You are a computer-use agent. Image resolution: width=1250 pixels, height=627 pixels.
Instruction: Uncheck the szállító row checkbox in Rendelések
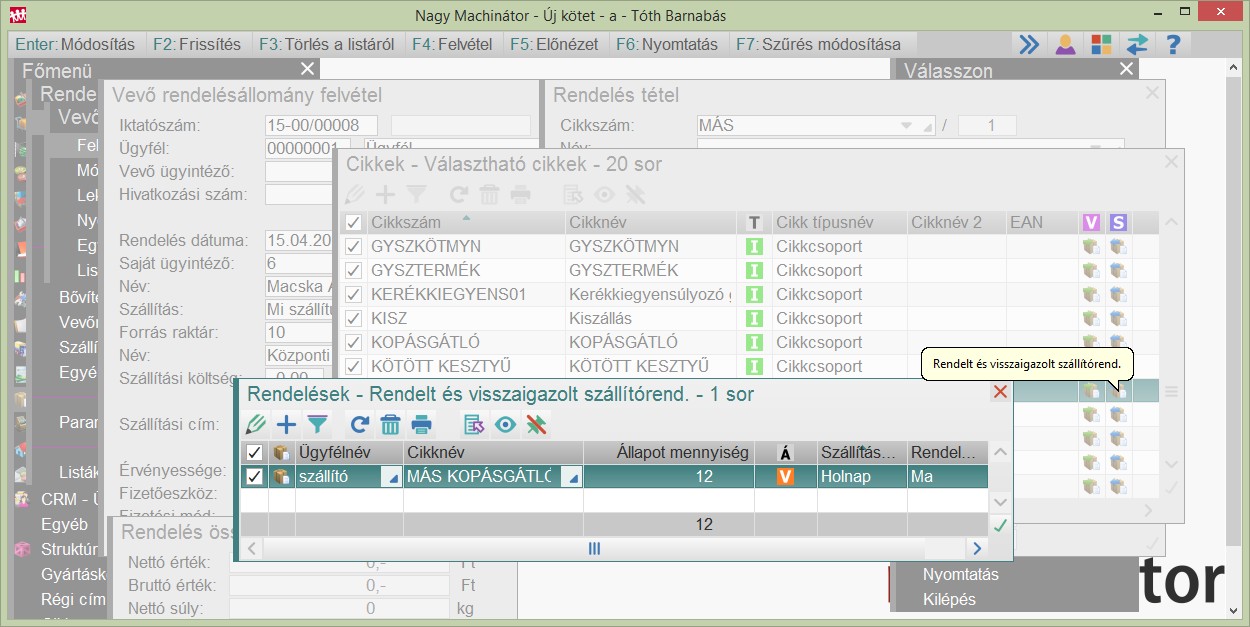click(x=254, y=477)
